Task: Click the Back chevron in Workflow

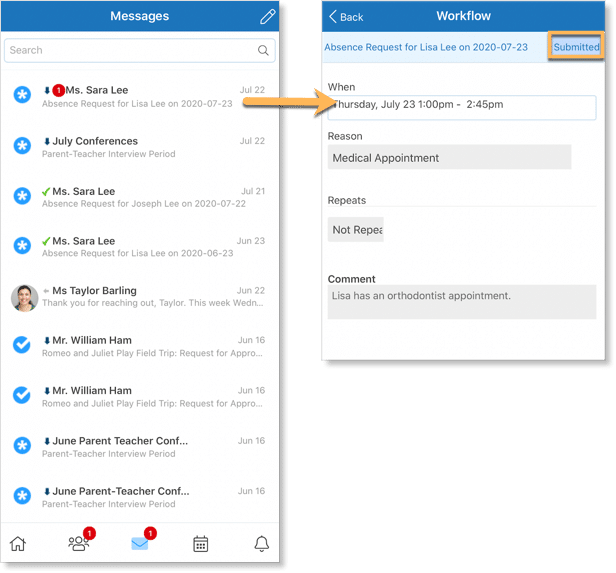Action: (x=345, y=17)
